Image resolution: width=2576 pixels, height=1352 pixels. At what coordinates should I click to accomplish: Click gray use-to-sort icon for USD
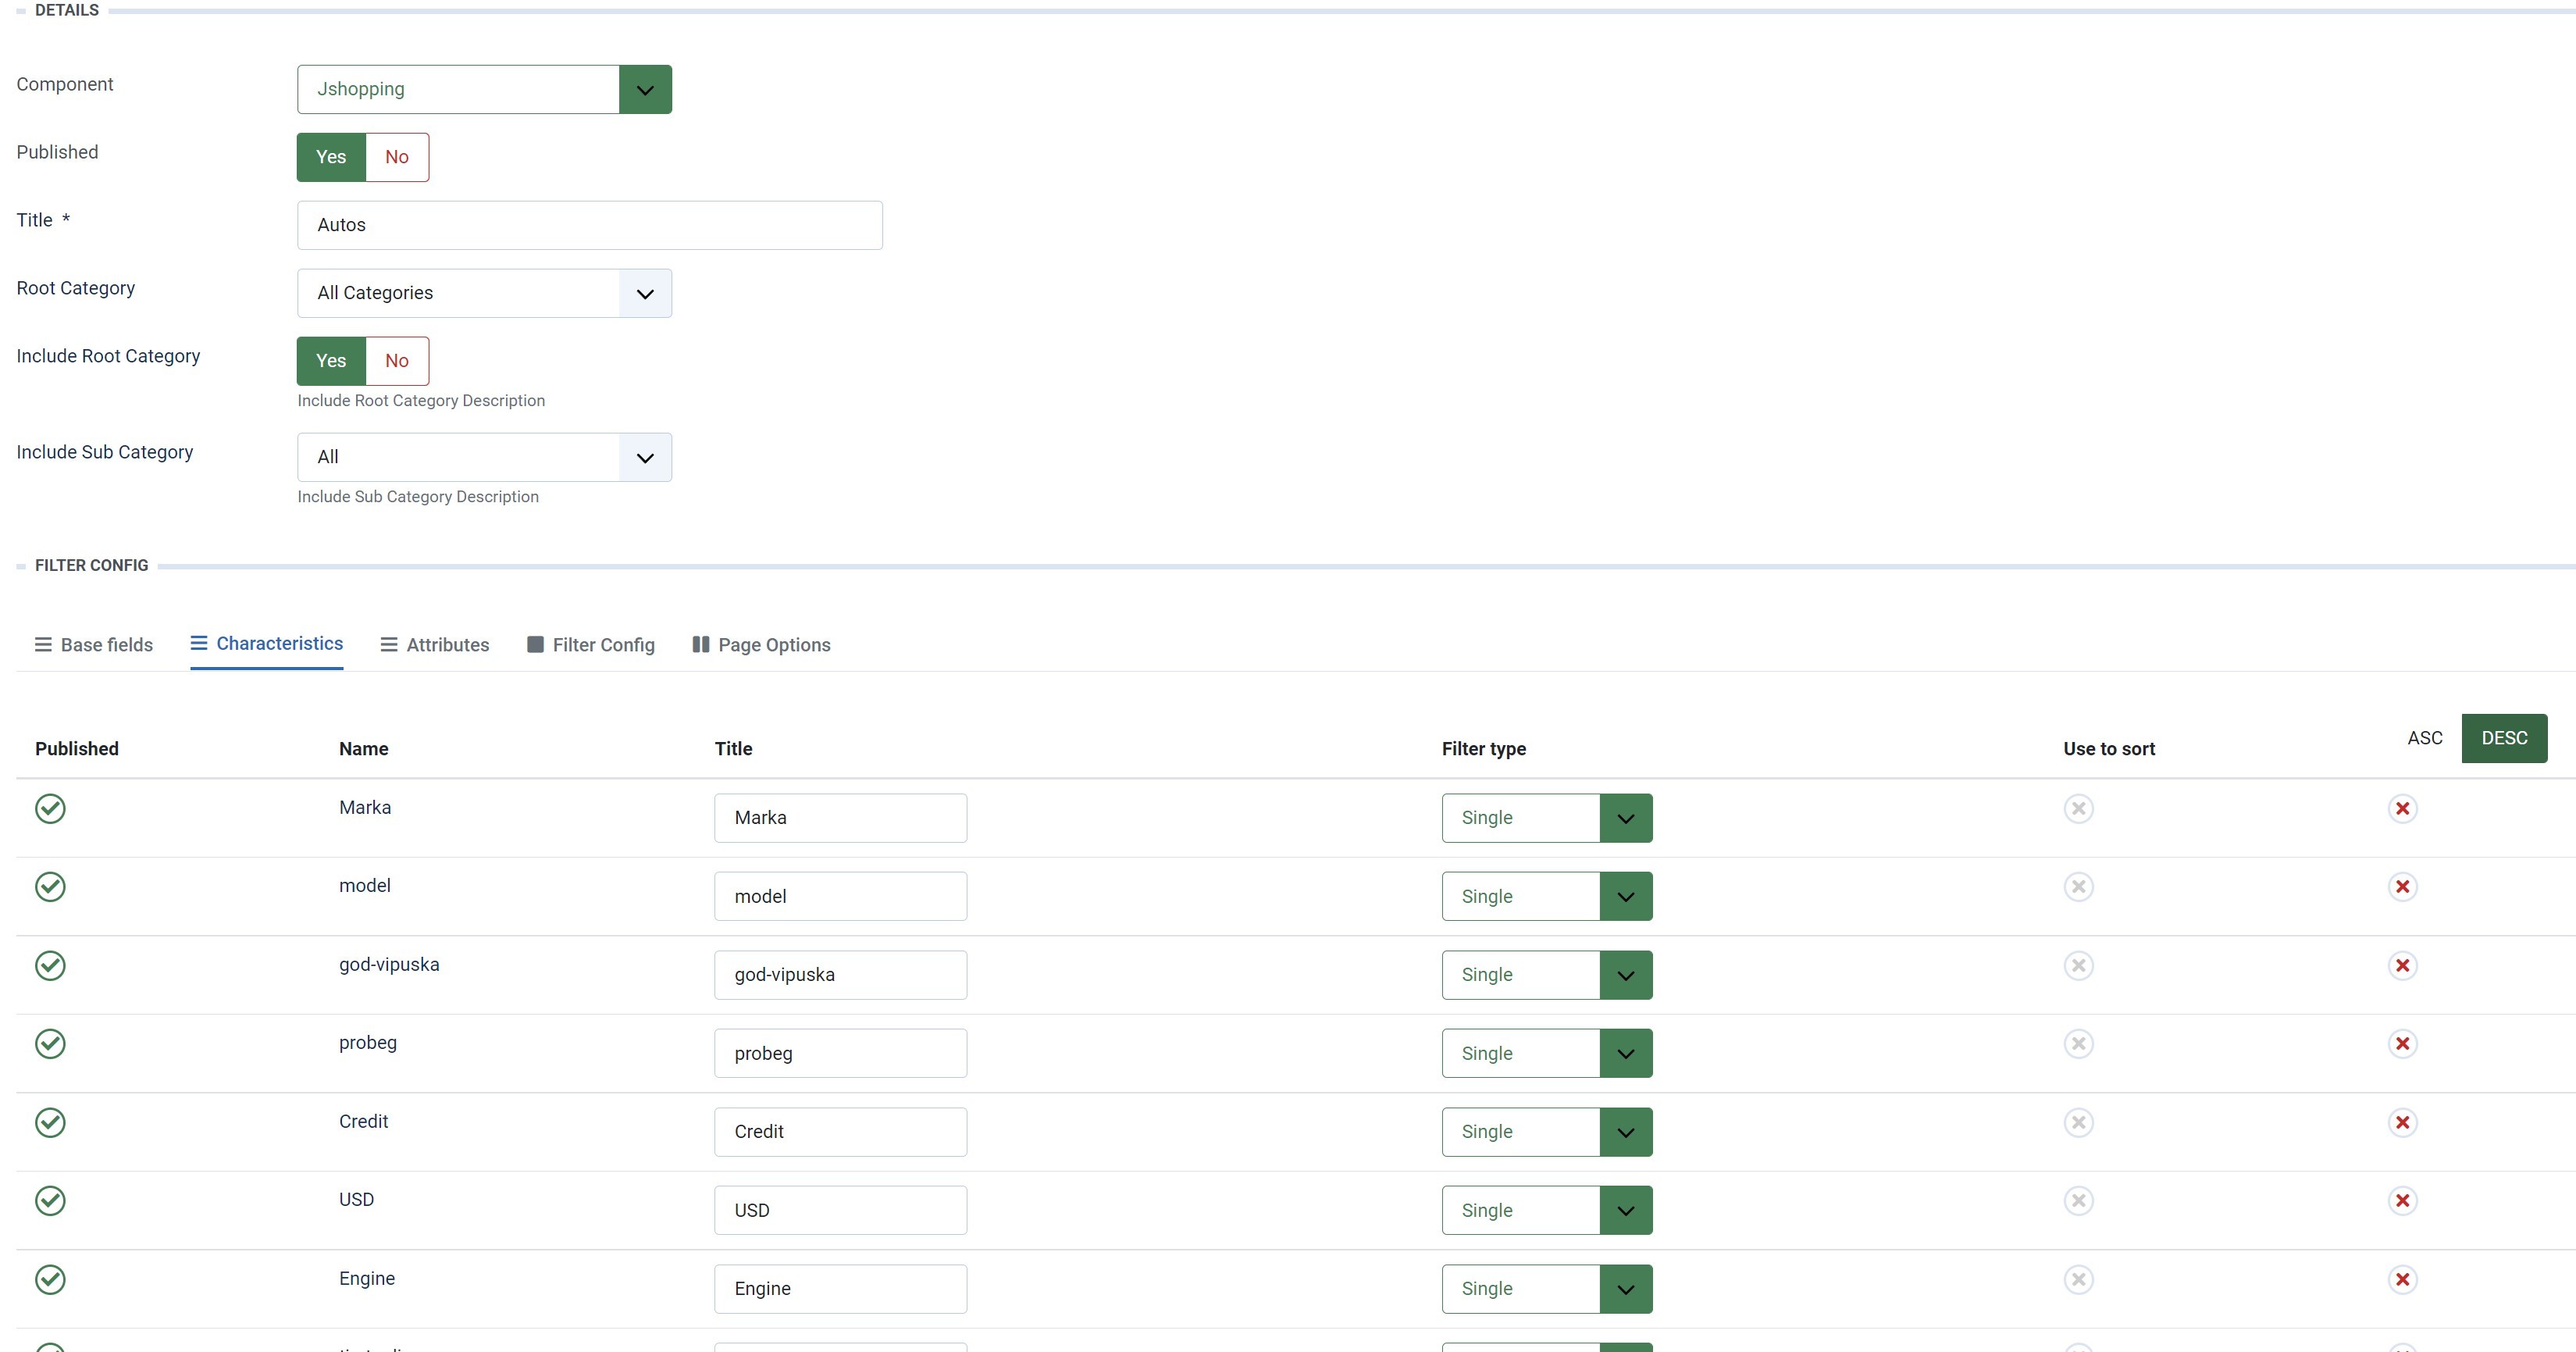pyautogui.click(x=2078, y=1201)
